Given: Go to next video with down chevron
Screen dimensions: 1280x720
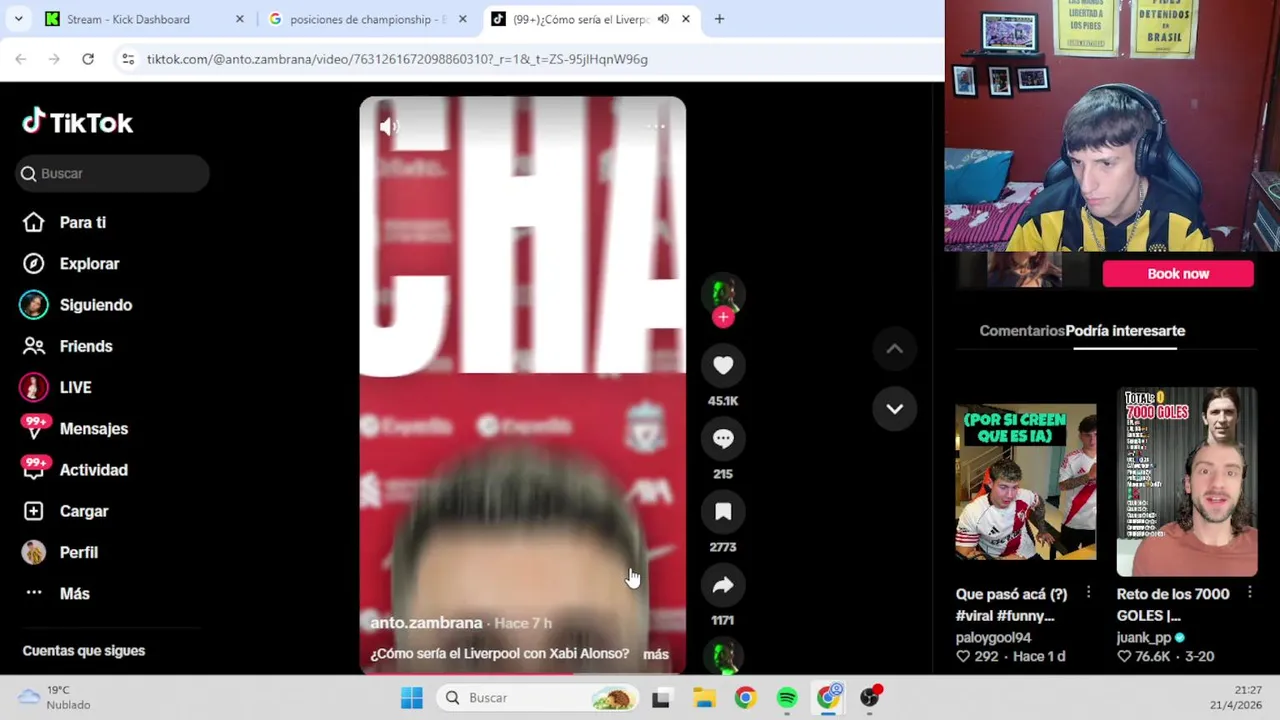Looking at the screenshot, I should point(894,409).
